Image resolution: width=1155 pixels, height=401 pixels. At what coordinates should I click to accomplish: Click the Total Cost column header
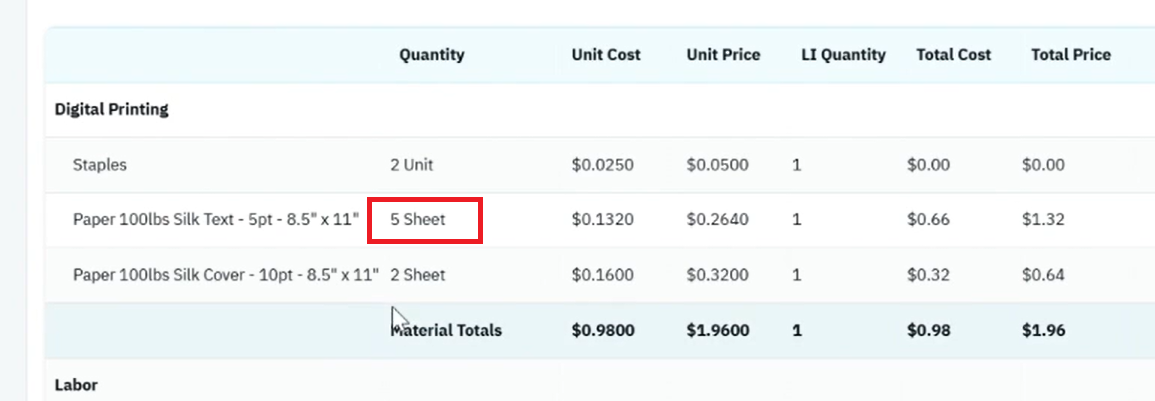(953, 55)
